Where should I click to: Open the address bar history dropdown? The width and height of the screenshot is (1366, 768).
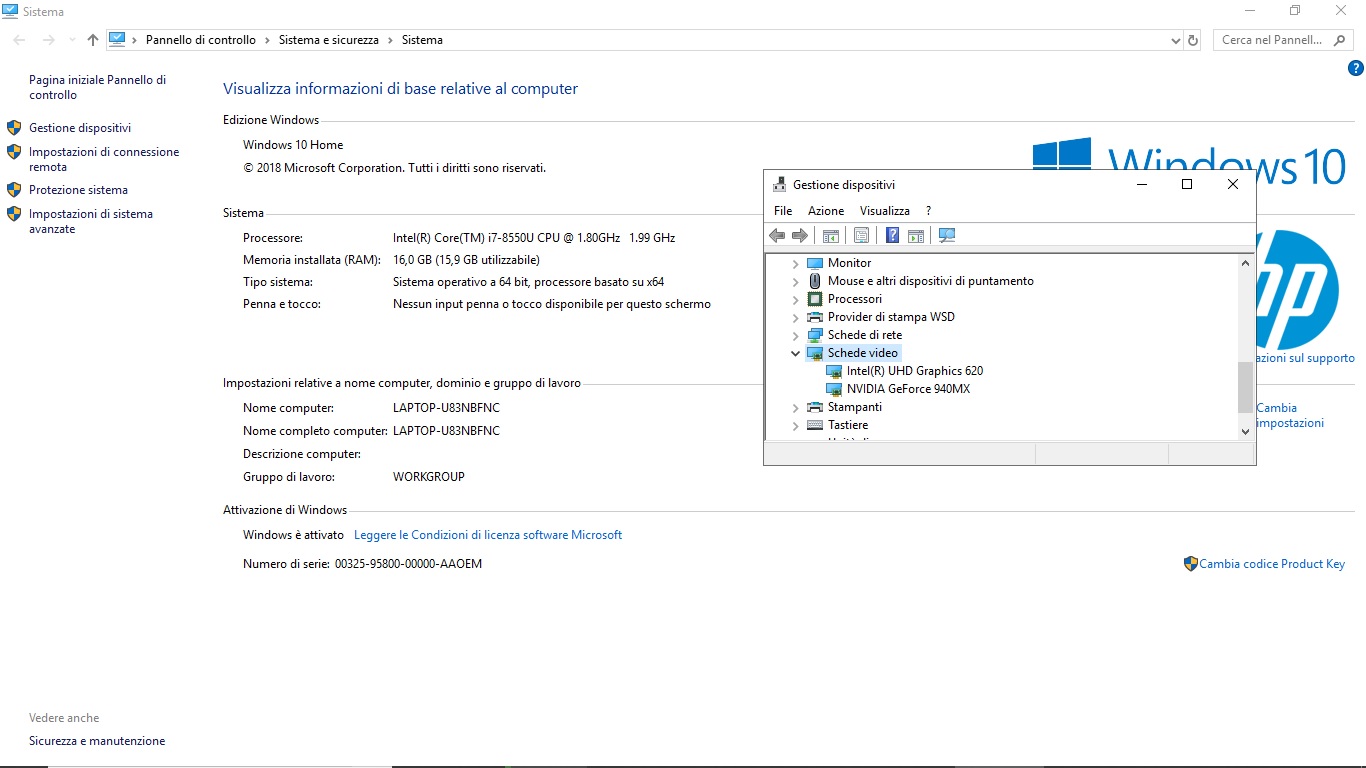(x=1176, y=41)
